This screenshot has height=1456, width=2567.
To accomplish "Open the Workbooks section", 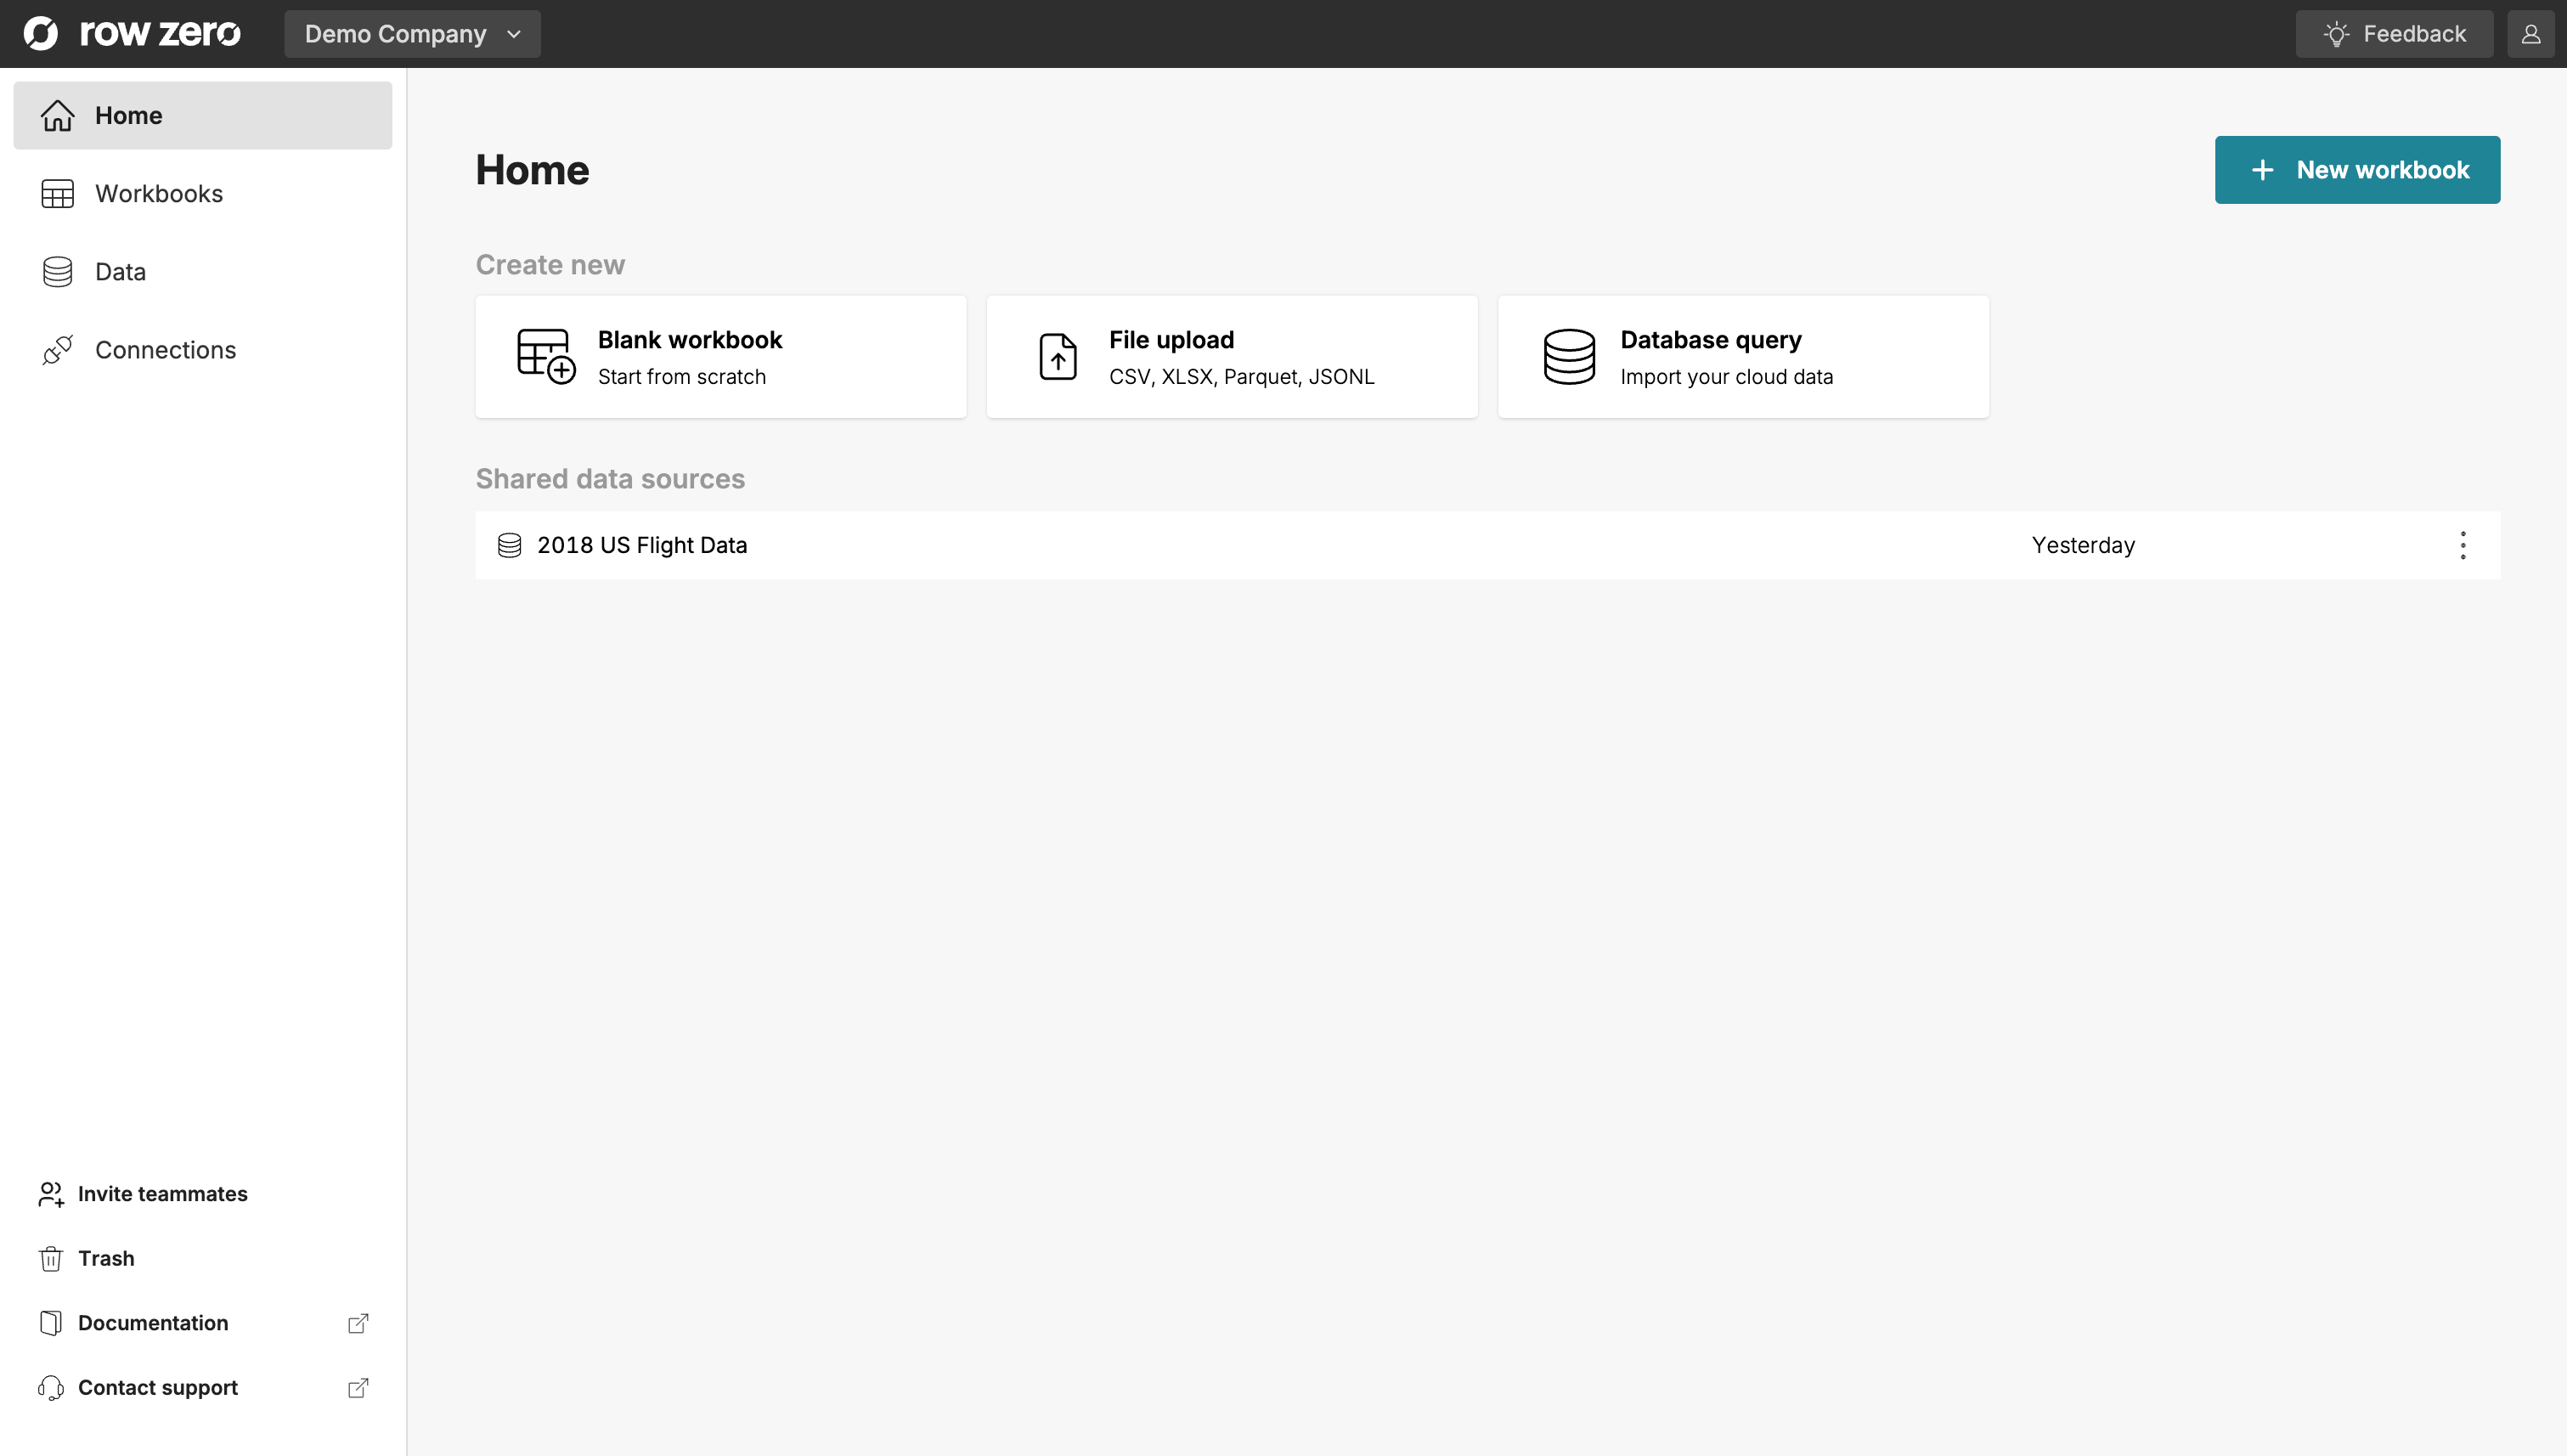I will click(203, 193).
